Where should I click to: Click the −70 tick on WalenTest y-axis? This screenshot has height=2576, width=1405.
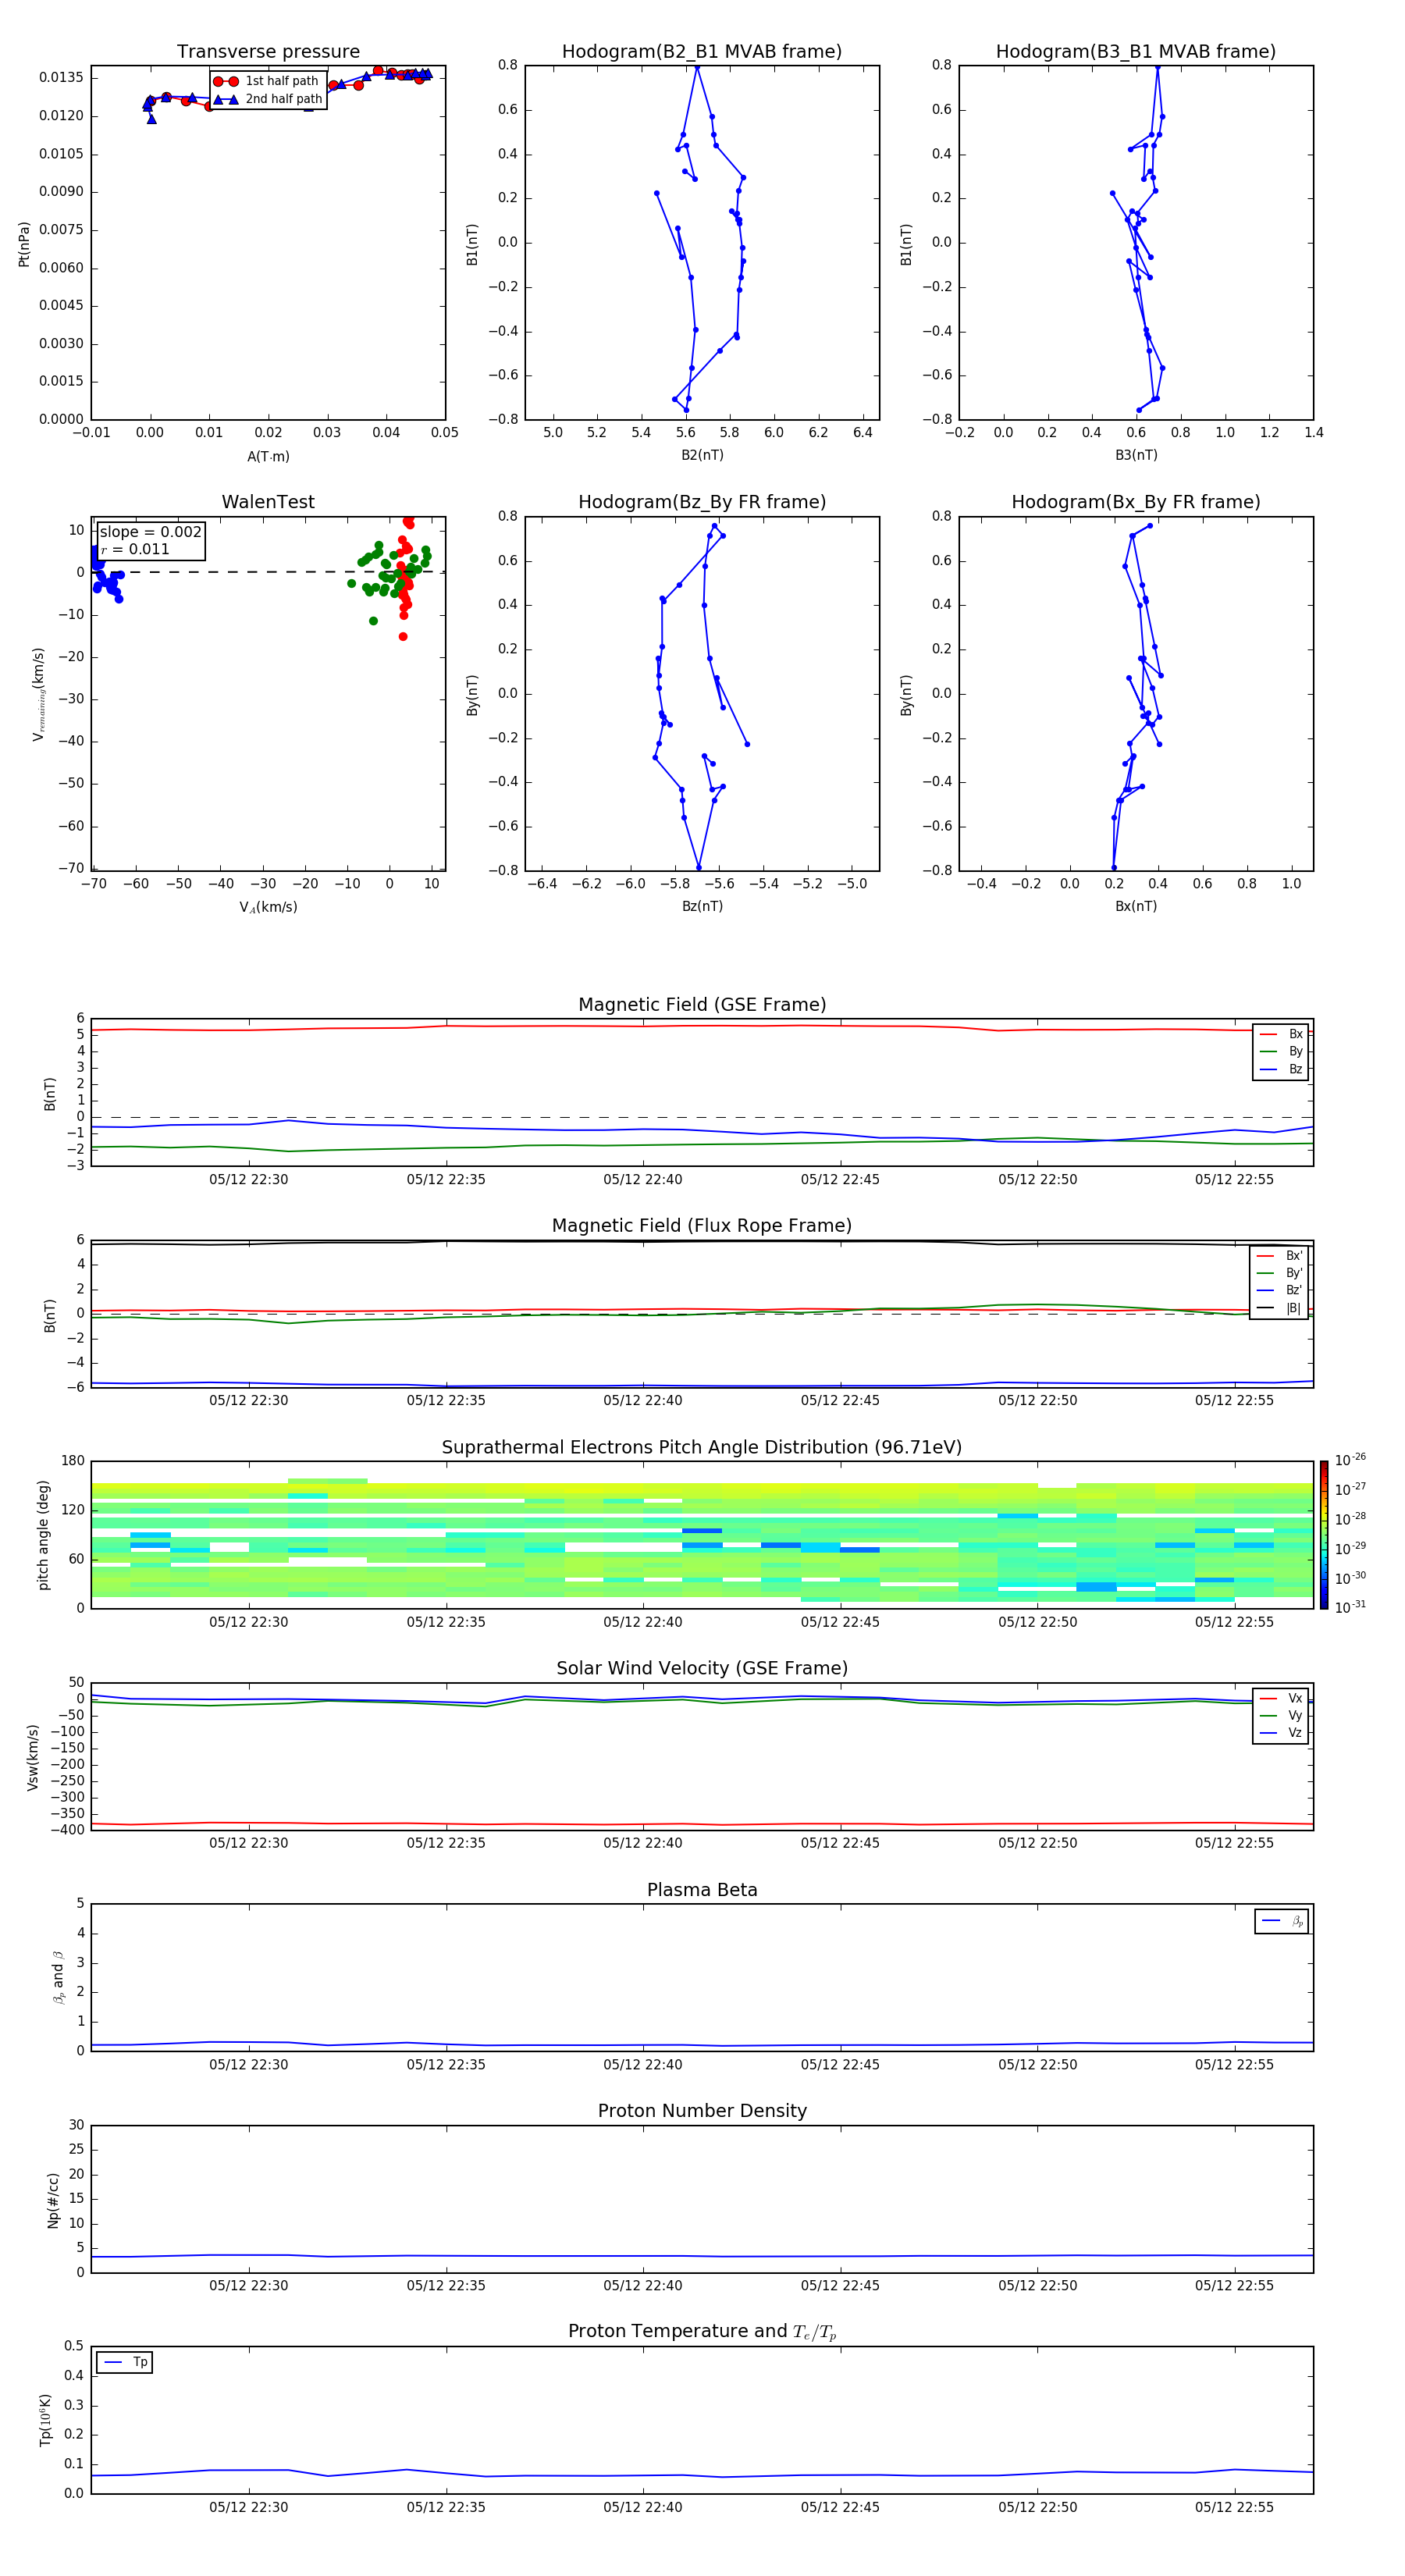click(71, 869)
